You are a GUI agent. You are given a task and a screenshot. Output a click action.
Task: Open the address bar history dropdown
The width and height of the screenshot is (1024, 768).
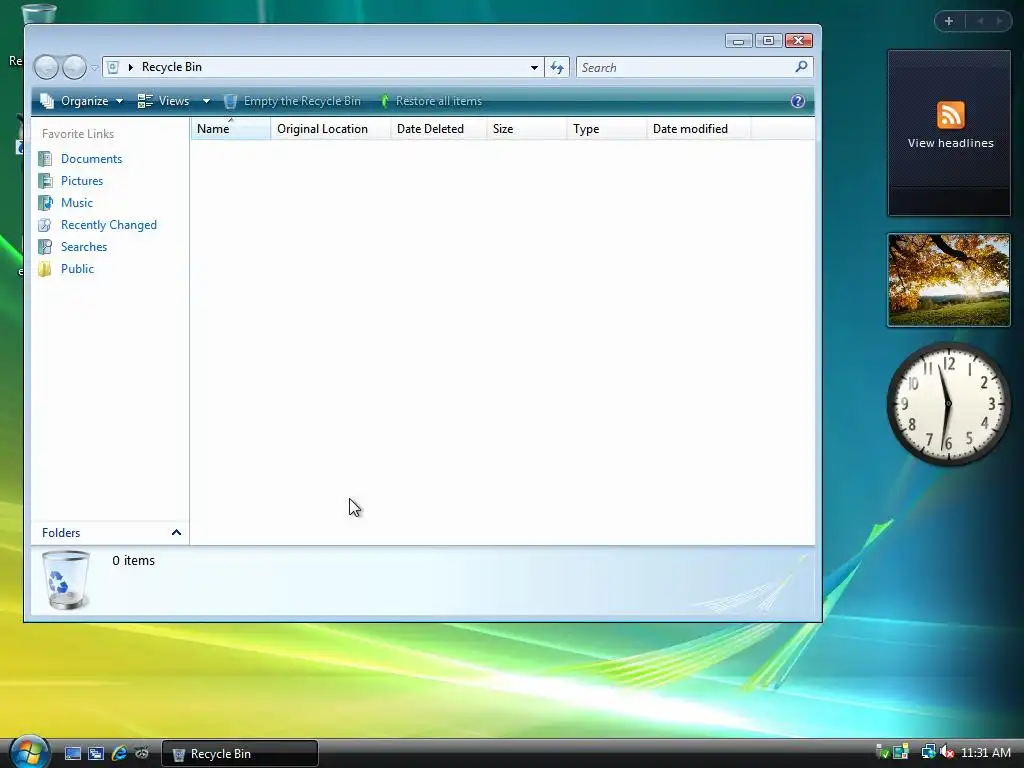click(534, 67)
